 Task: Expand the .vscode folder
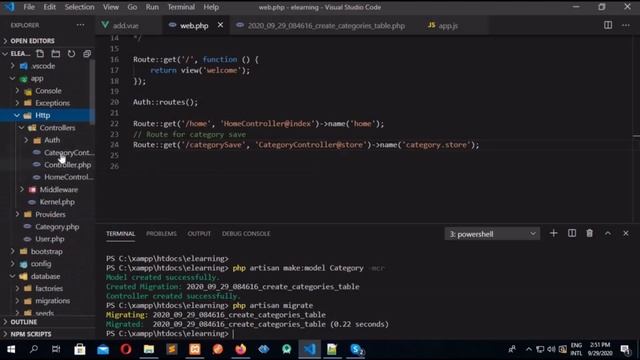43,66
